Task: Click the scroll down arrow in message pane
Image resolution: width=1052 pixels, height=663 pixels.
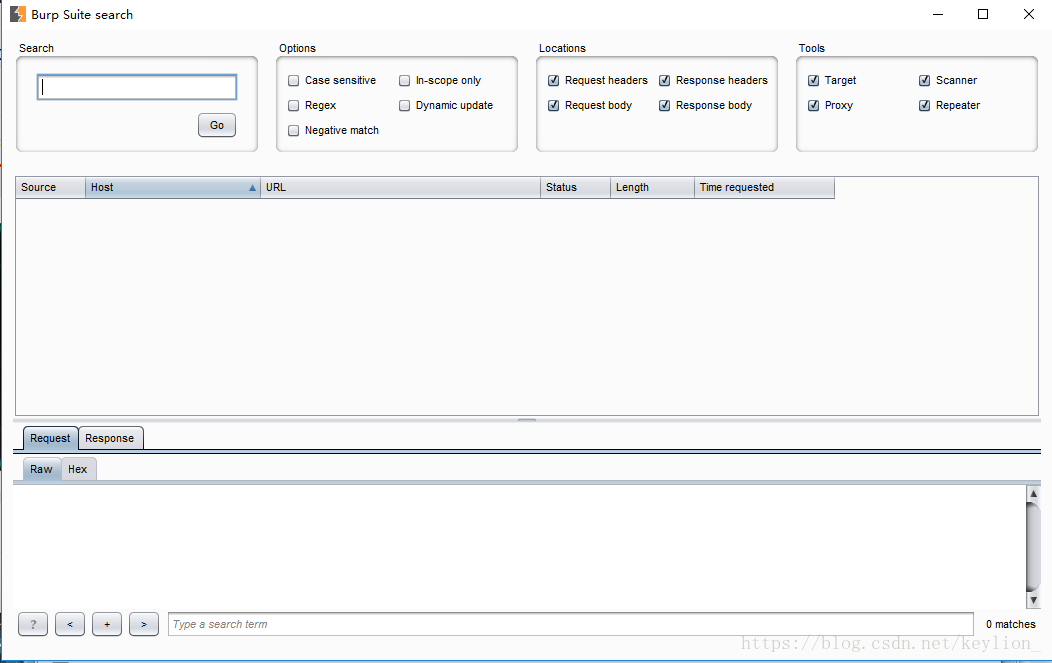Action: click(1033, 601)
